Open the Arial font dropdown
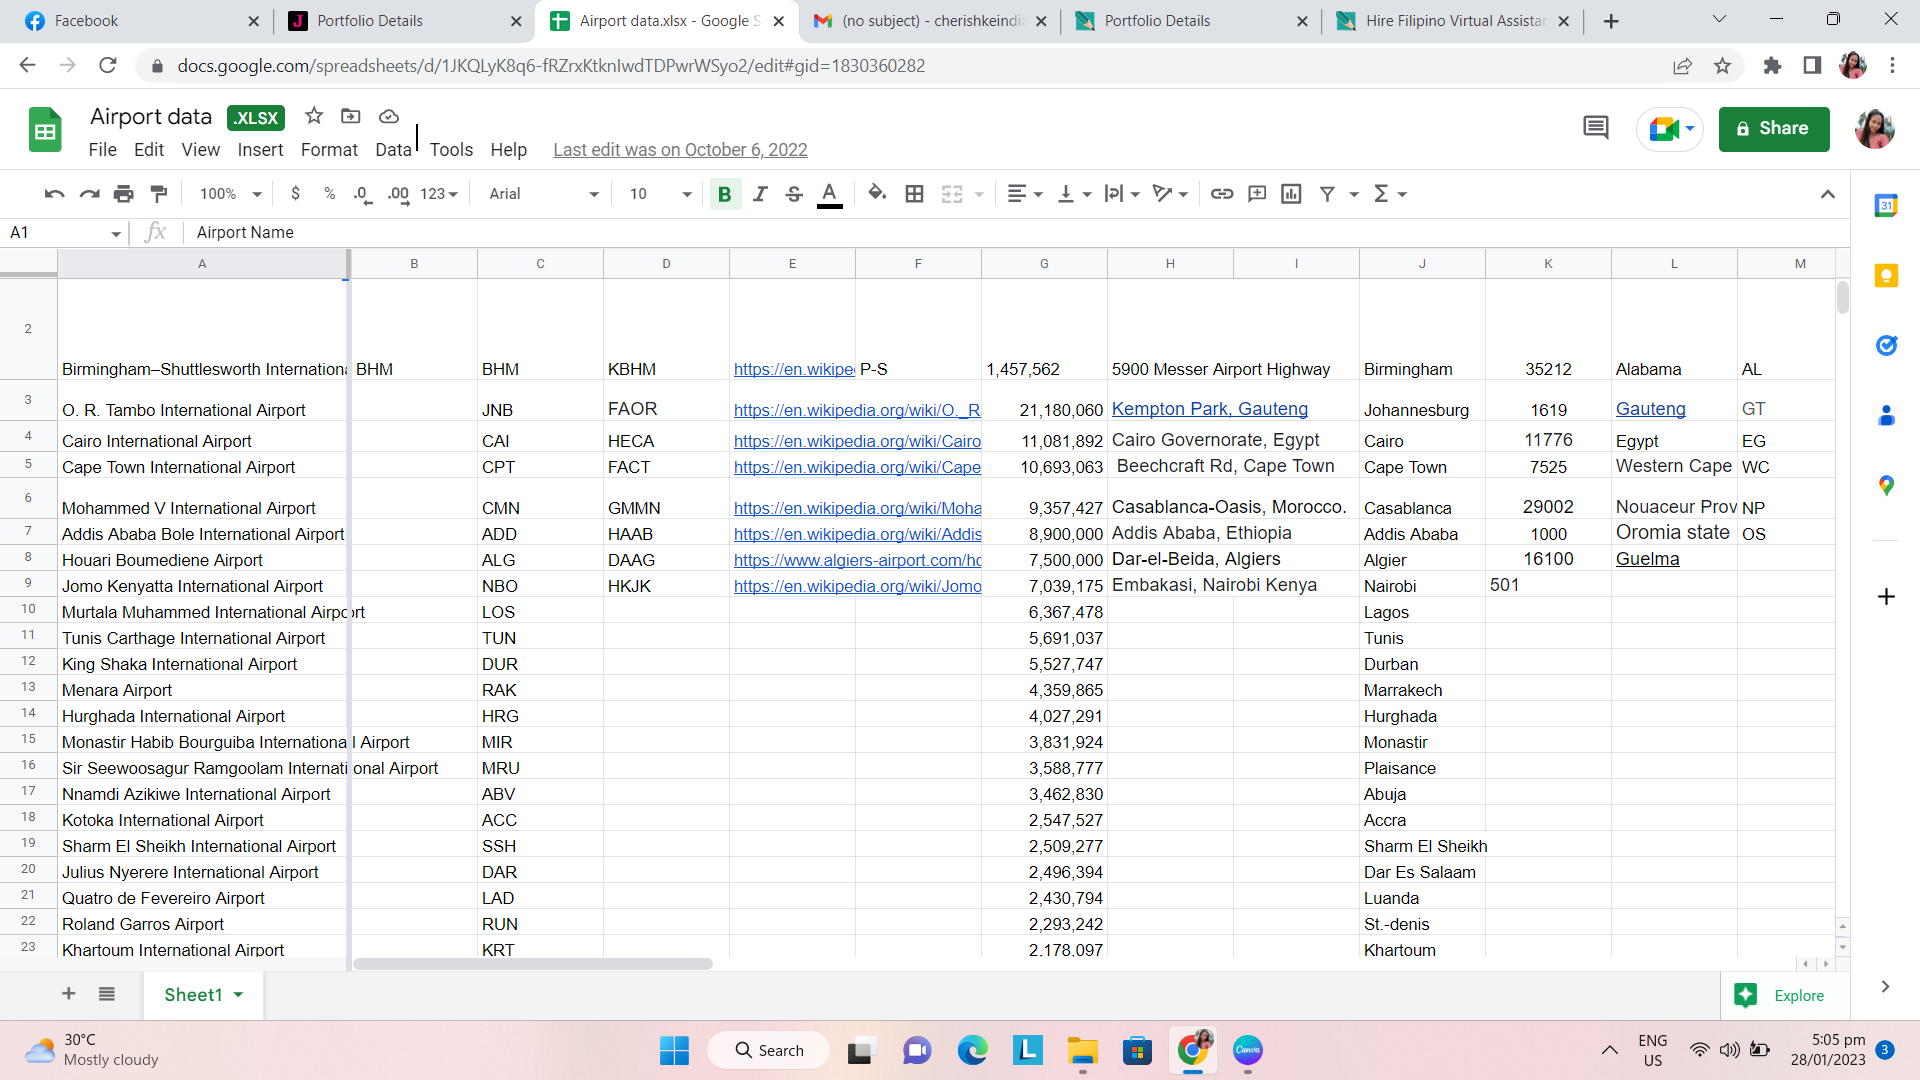Screen dimensions: 1920x1080 [x=543, y=194]
